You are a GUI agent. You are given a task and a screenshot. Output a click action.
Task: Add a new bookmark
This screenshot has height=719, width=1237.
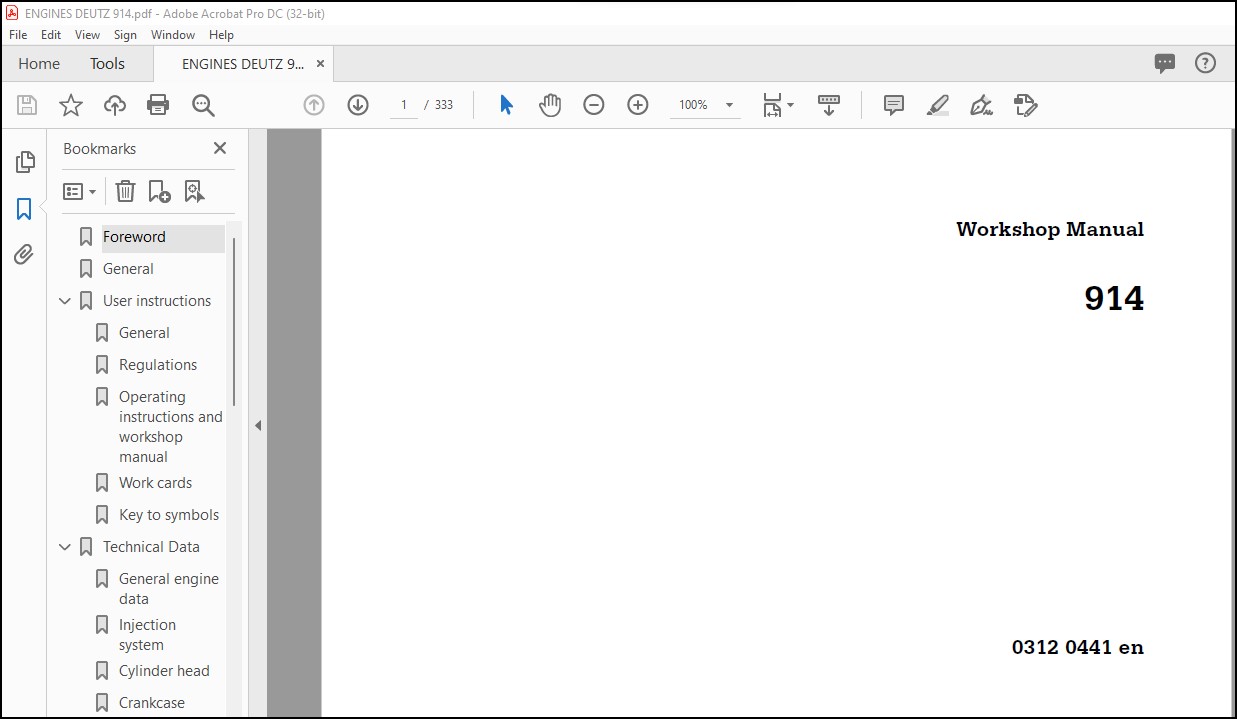[x=159, y=191]
